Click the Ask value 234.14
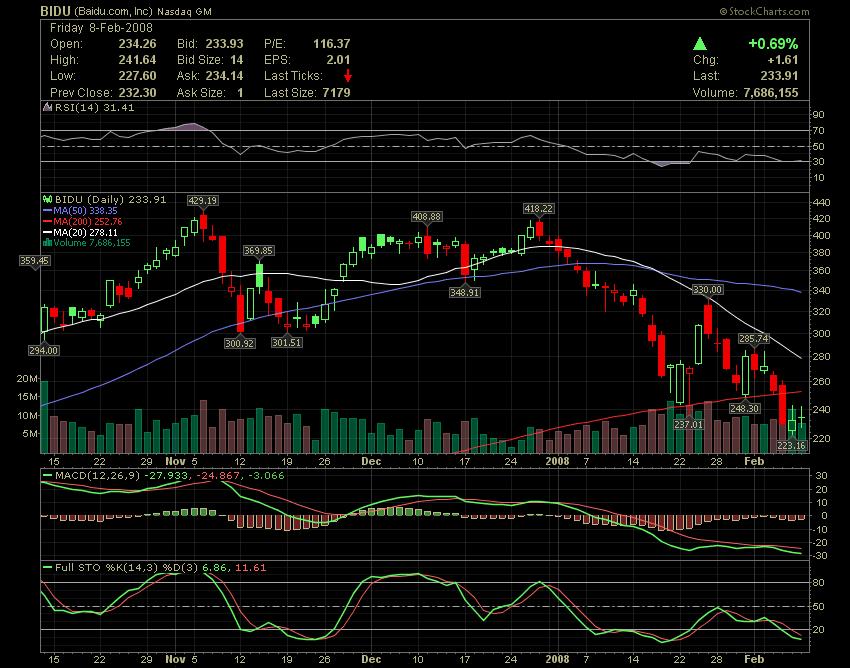This screenshot has width=850, height=668. 224,76
